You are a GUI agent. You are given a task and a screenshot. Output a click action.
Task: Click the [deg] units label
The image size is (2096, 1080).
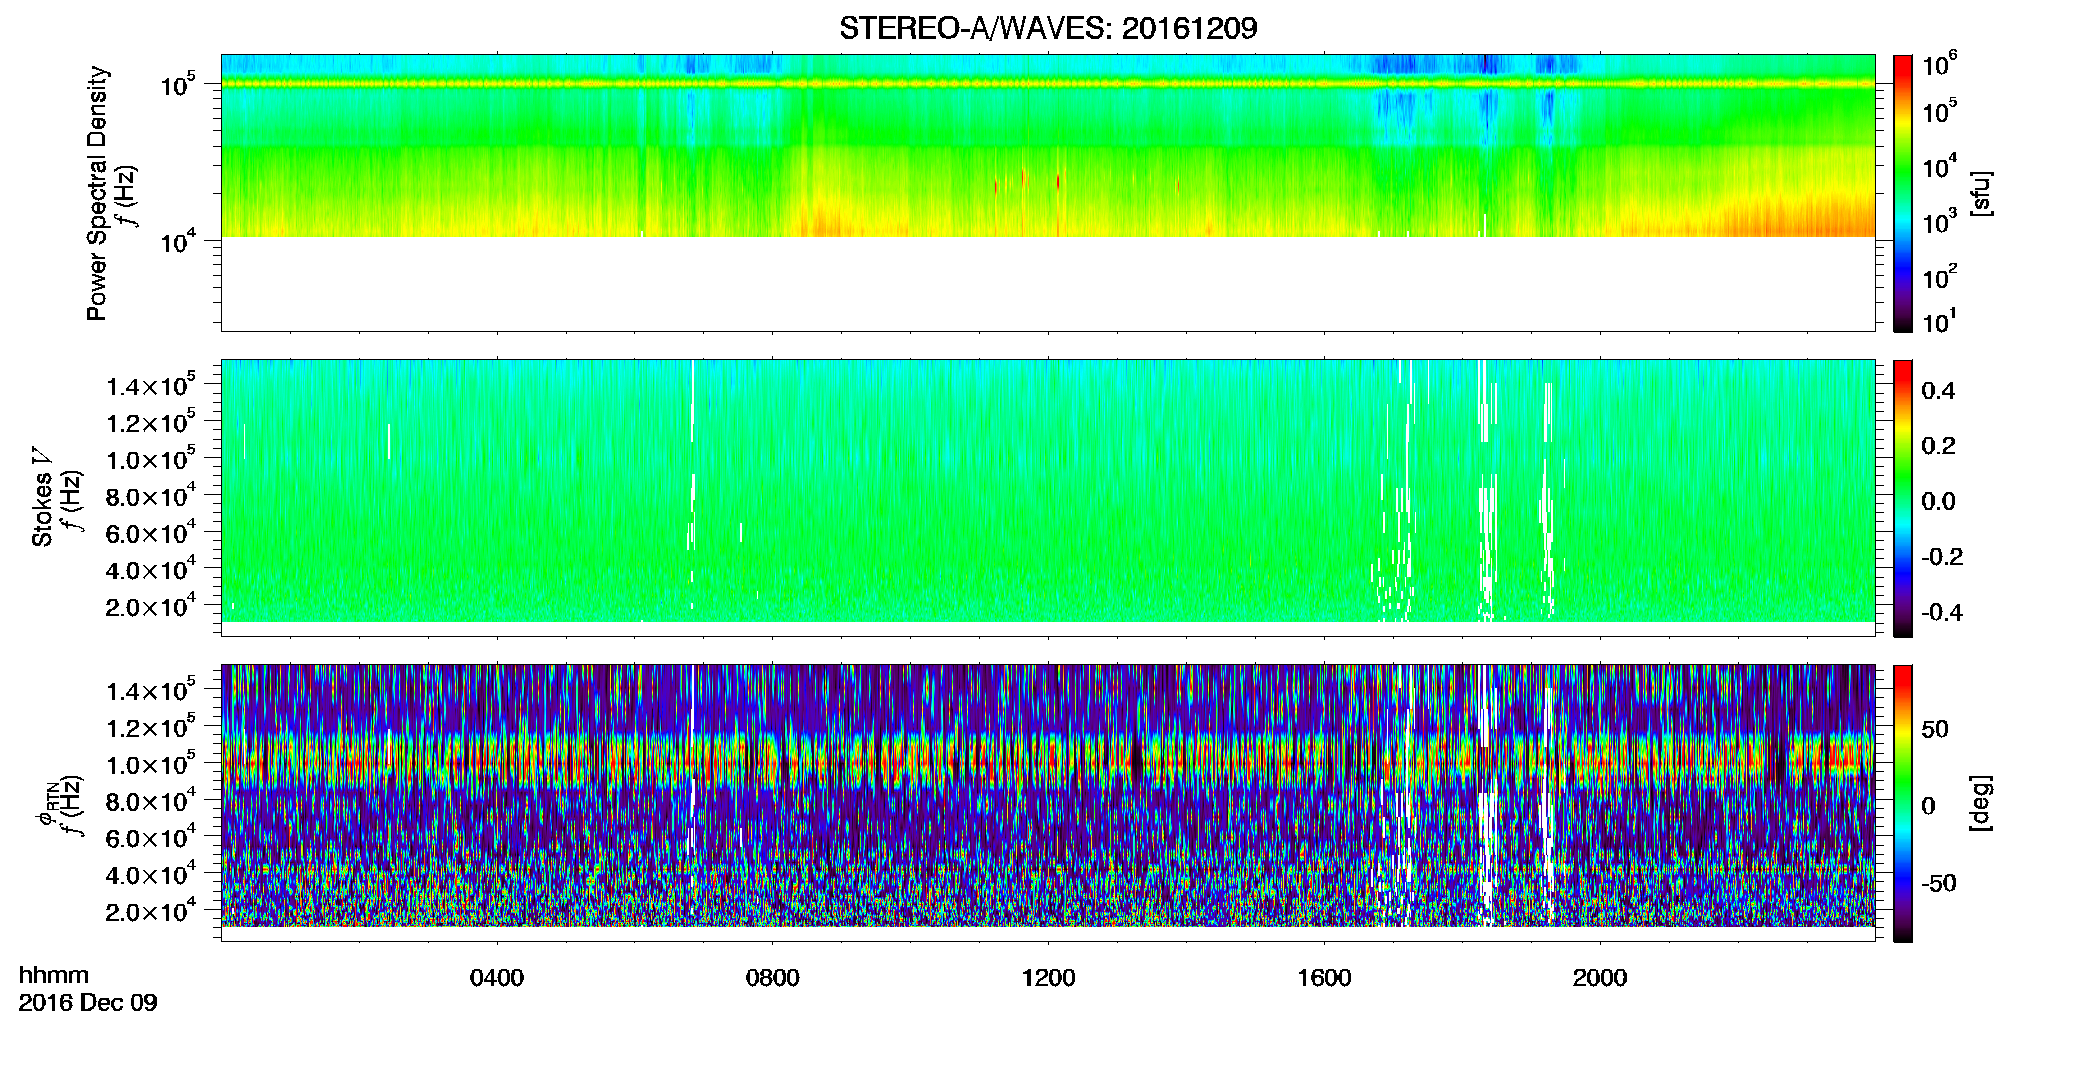(1980, 803)
